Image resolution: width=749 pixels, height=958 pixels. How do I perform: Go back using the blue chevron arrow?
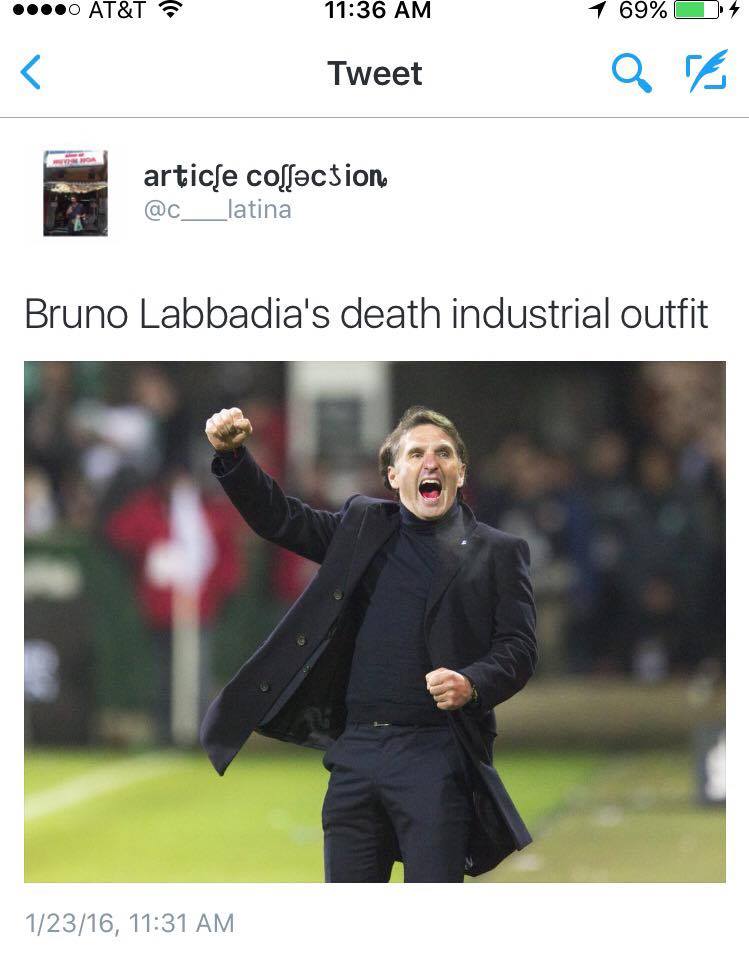[31, 72]
